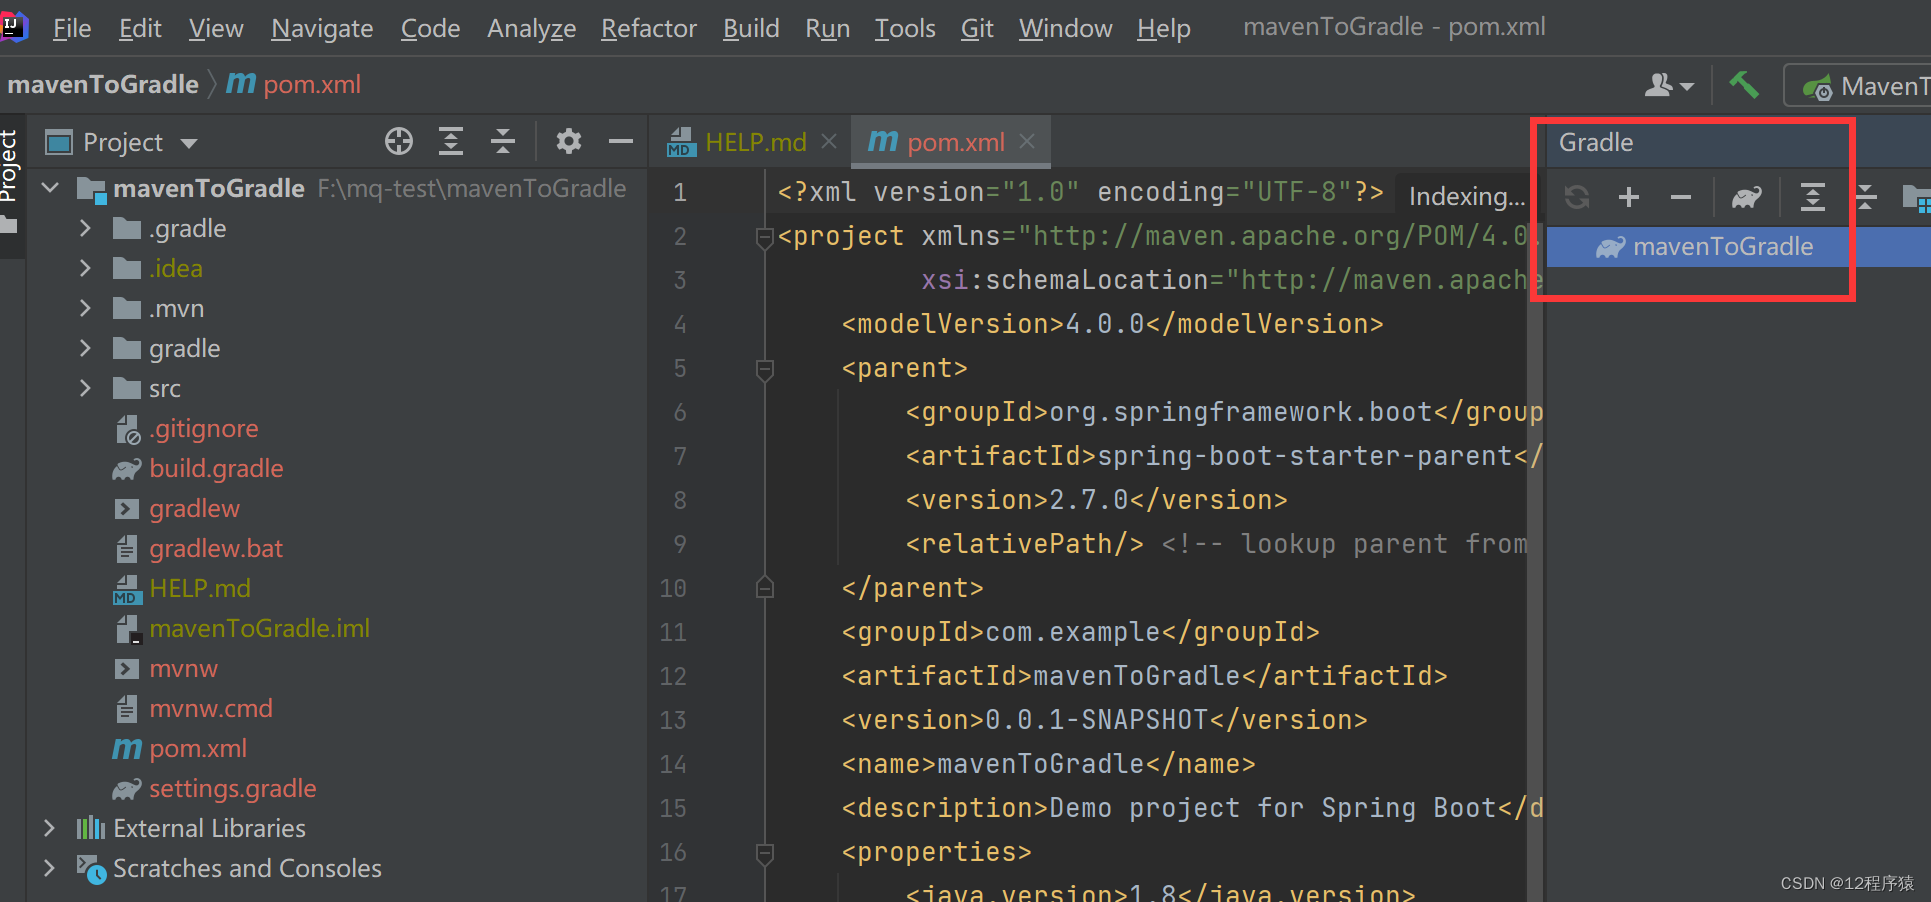
Task: Click mavenToGradle breadcrumb in navigation bar
Action: 103,85
